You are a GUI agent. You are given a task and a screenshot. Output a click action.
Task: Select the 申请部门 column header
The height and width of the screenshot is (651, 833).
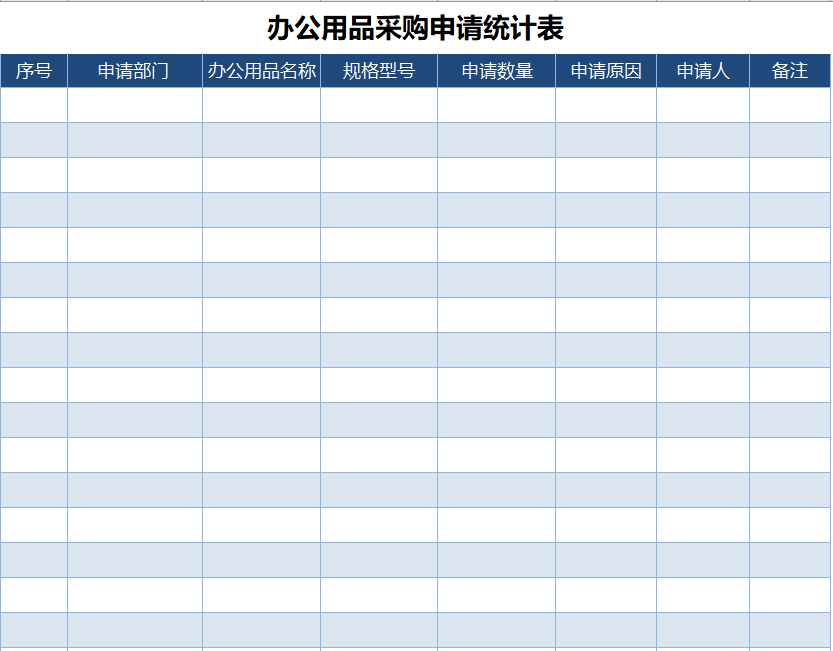pos(132,71)
